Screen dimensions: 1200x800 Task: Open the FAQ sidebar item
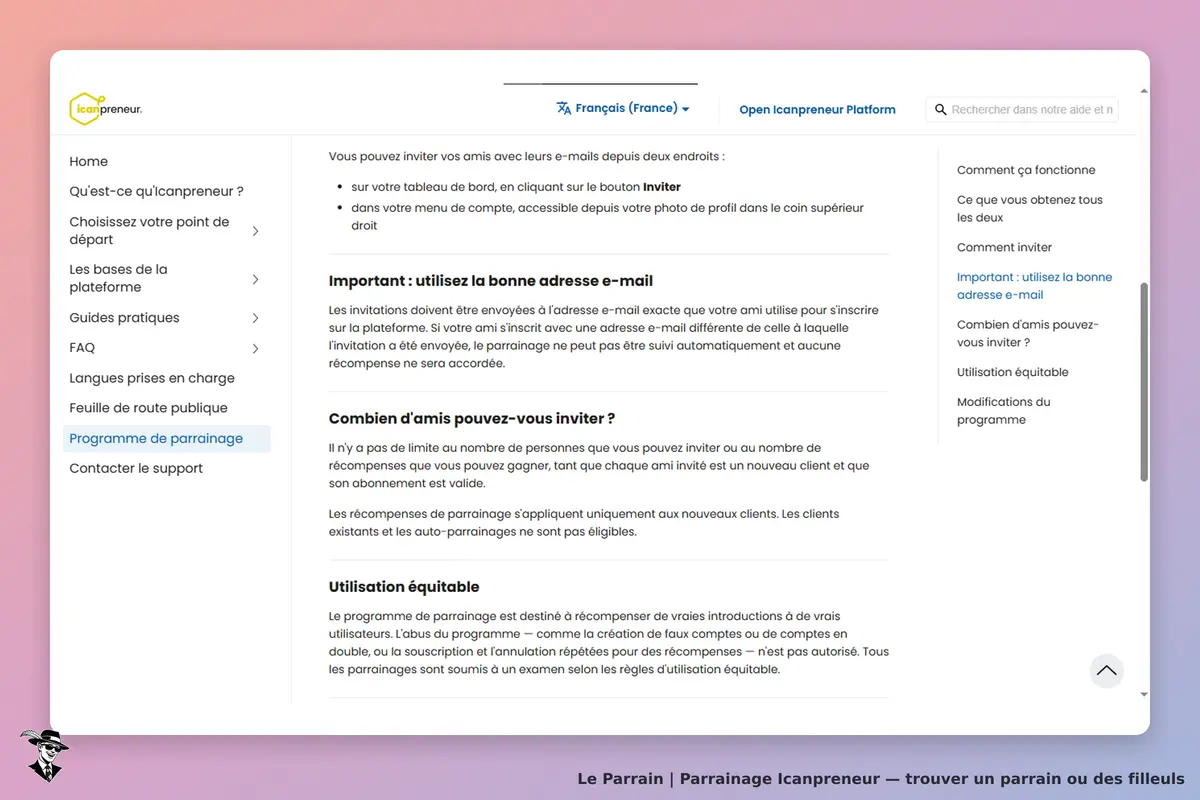tap(82, 348)
